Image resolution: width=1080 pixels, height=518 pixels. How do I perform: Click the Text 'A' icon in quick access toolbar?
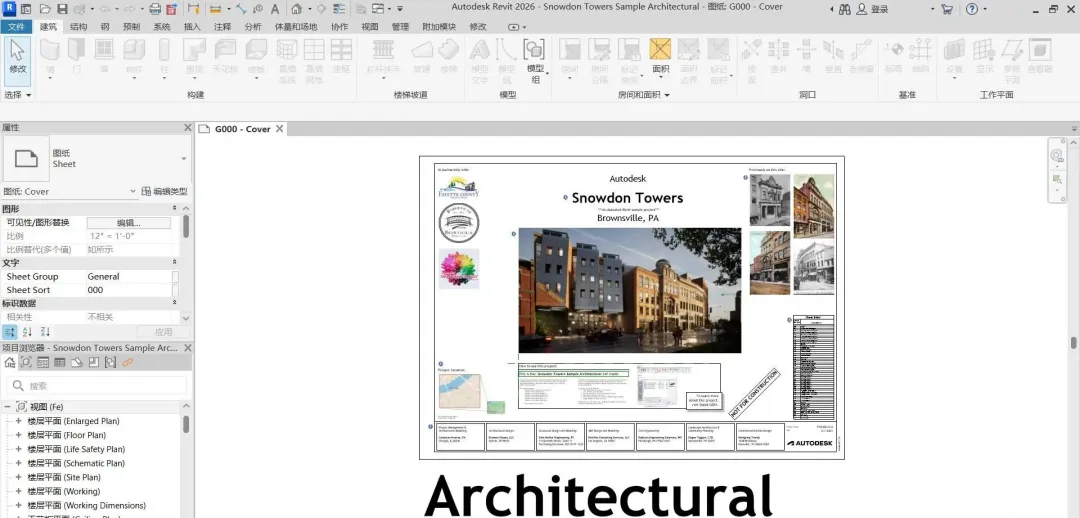pyautogui.click(x=274, y=9)
